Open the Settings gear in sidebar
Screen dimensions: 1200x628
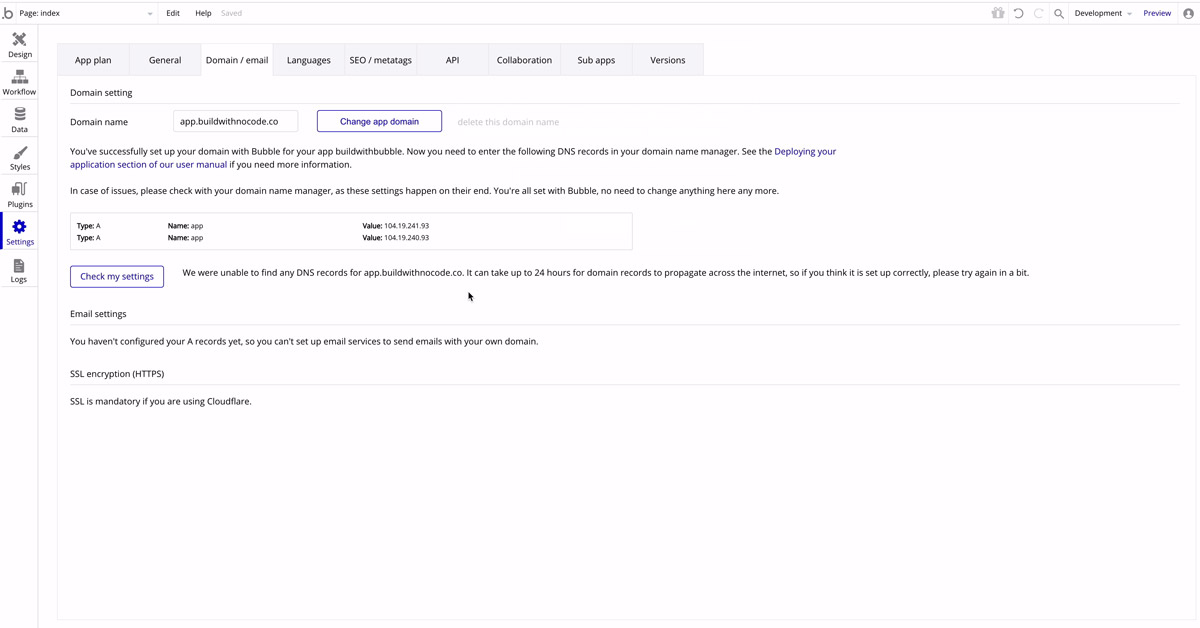(19, 233)
